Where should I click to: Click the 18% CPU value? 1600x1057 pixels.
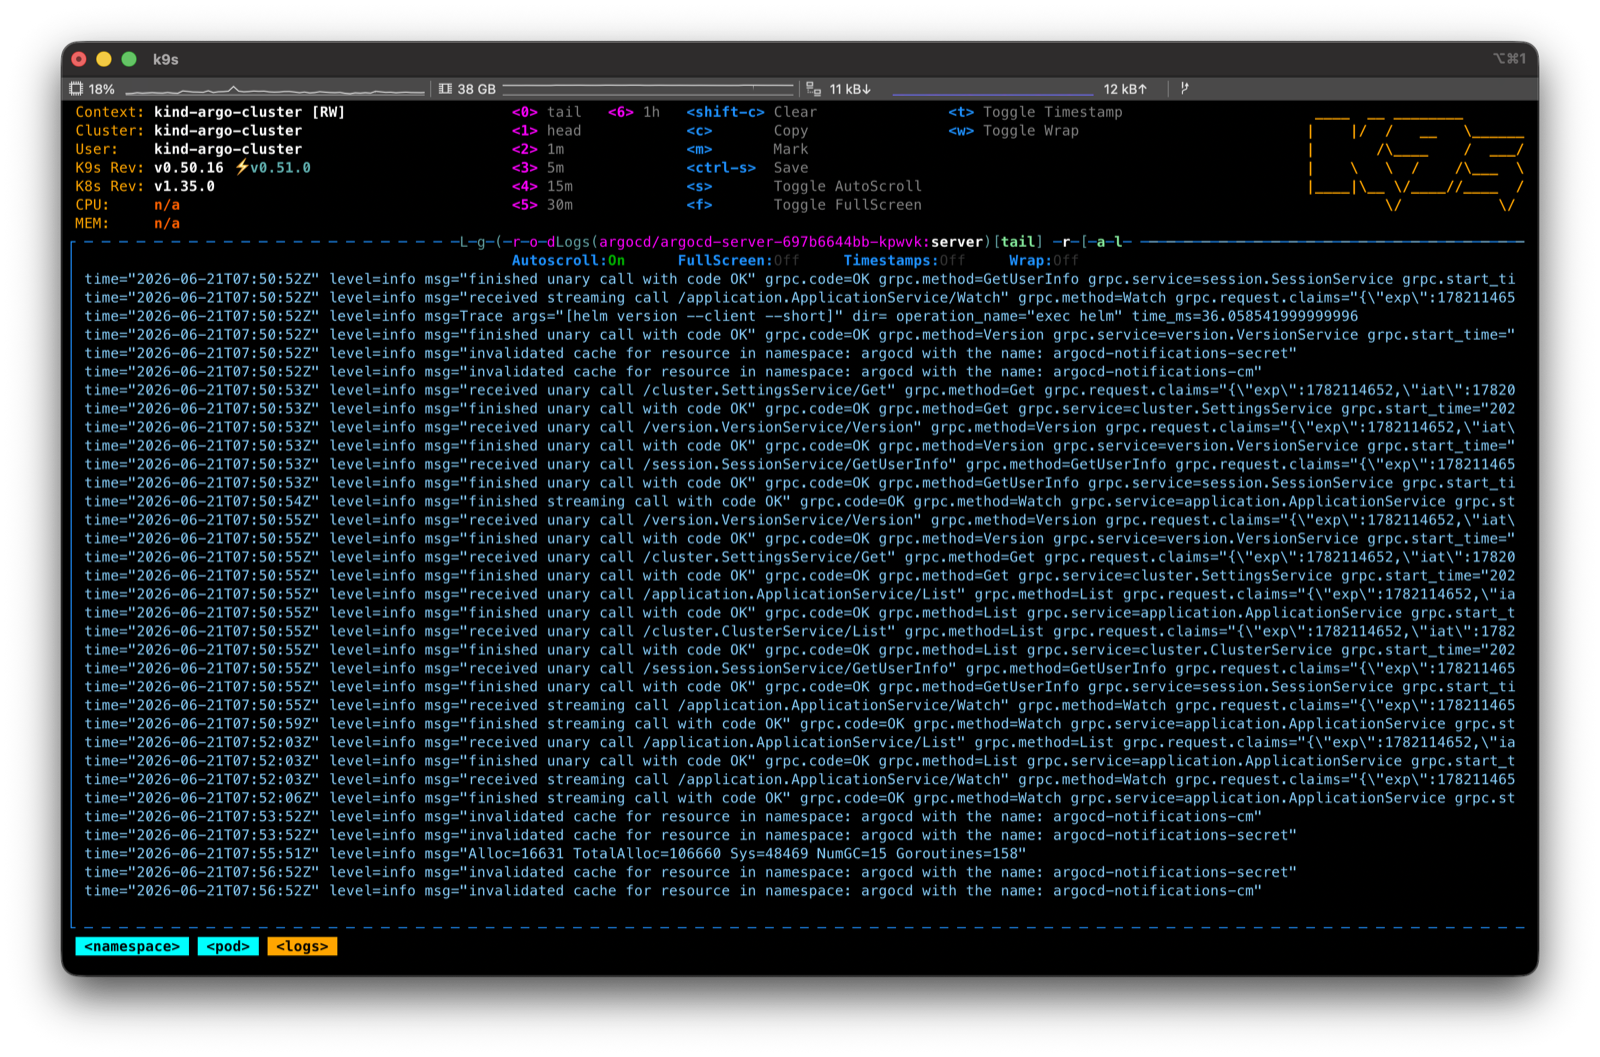click(102, 89)
